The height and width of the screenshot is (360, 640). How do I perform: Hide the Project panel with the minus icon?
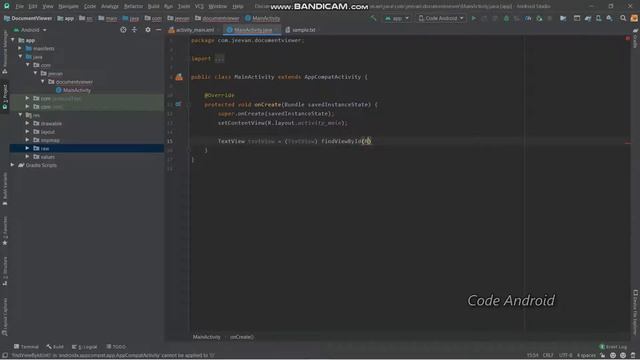tap(158, 30)
